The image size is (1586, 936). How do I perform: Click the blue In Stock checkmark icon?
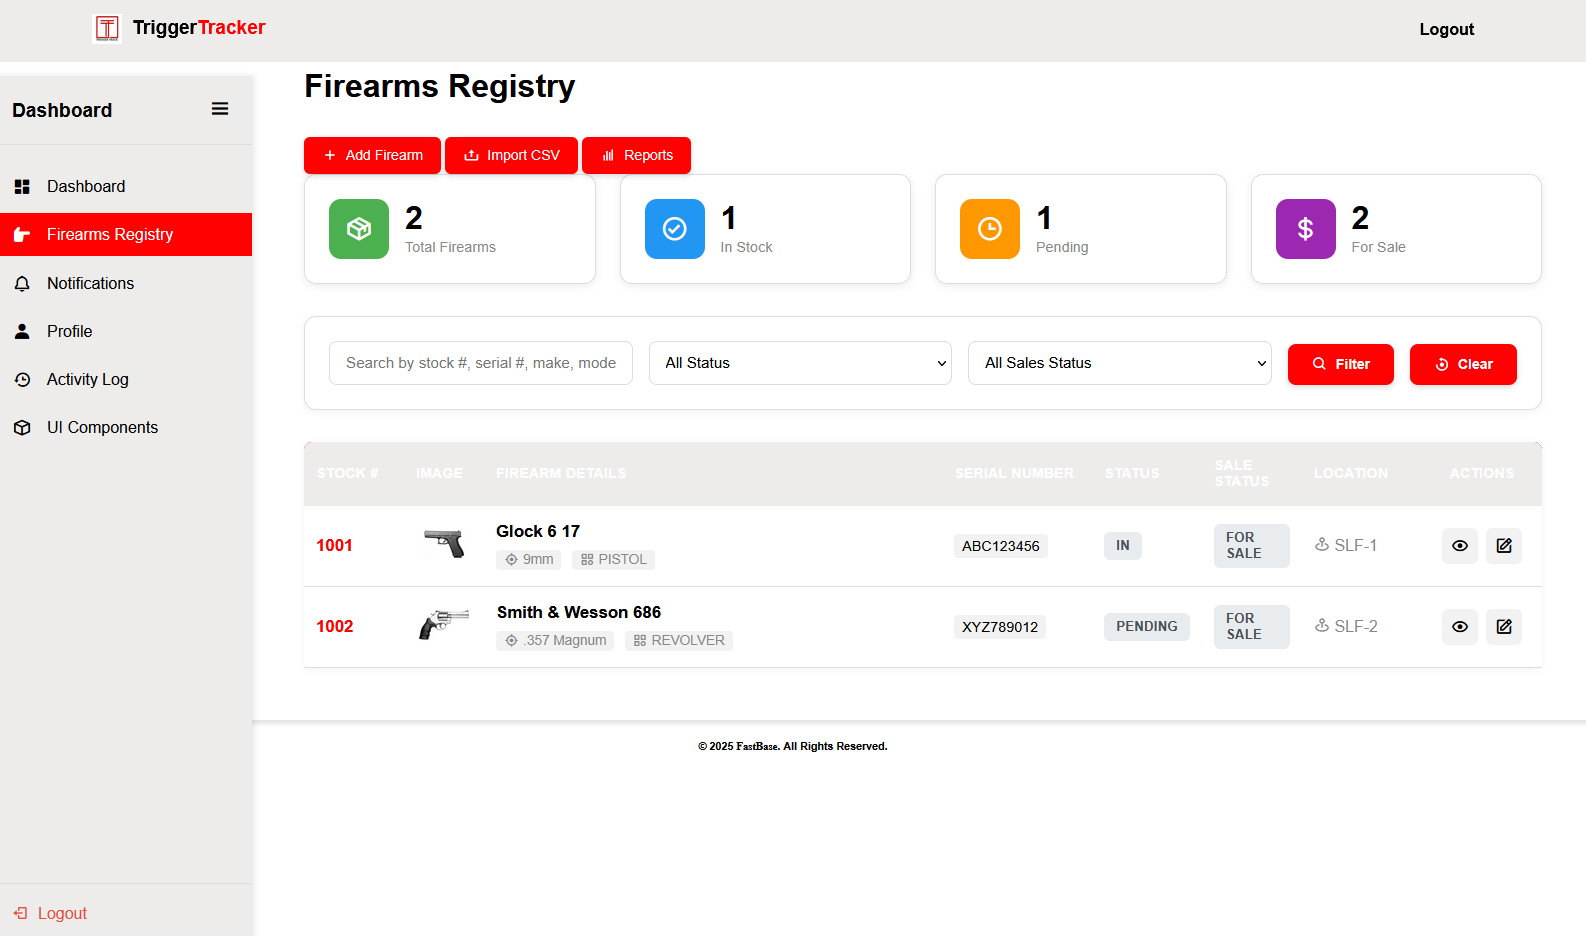coord(674,229)
